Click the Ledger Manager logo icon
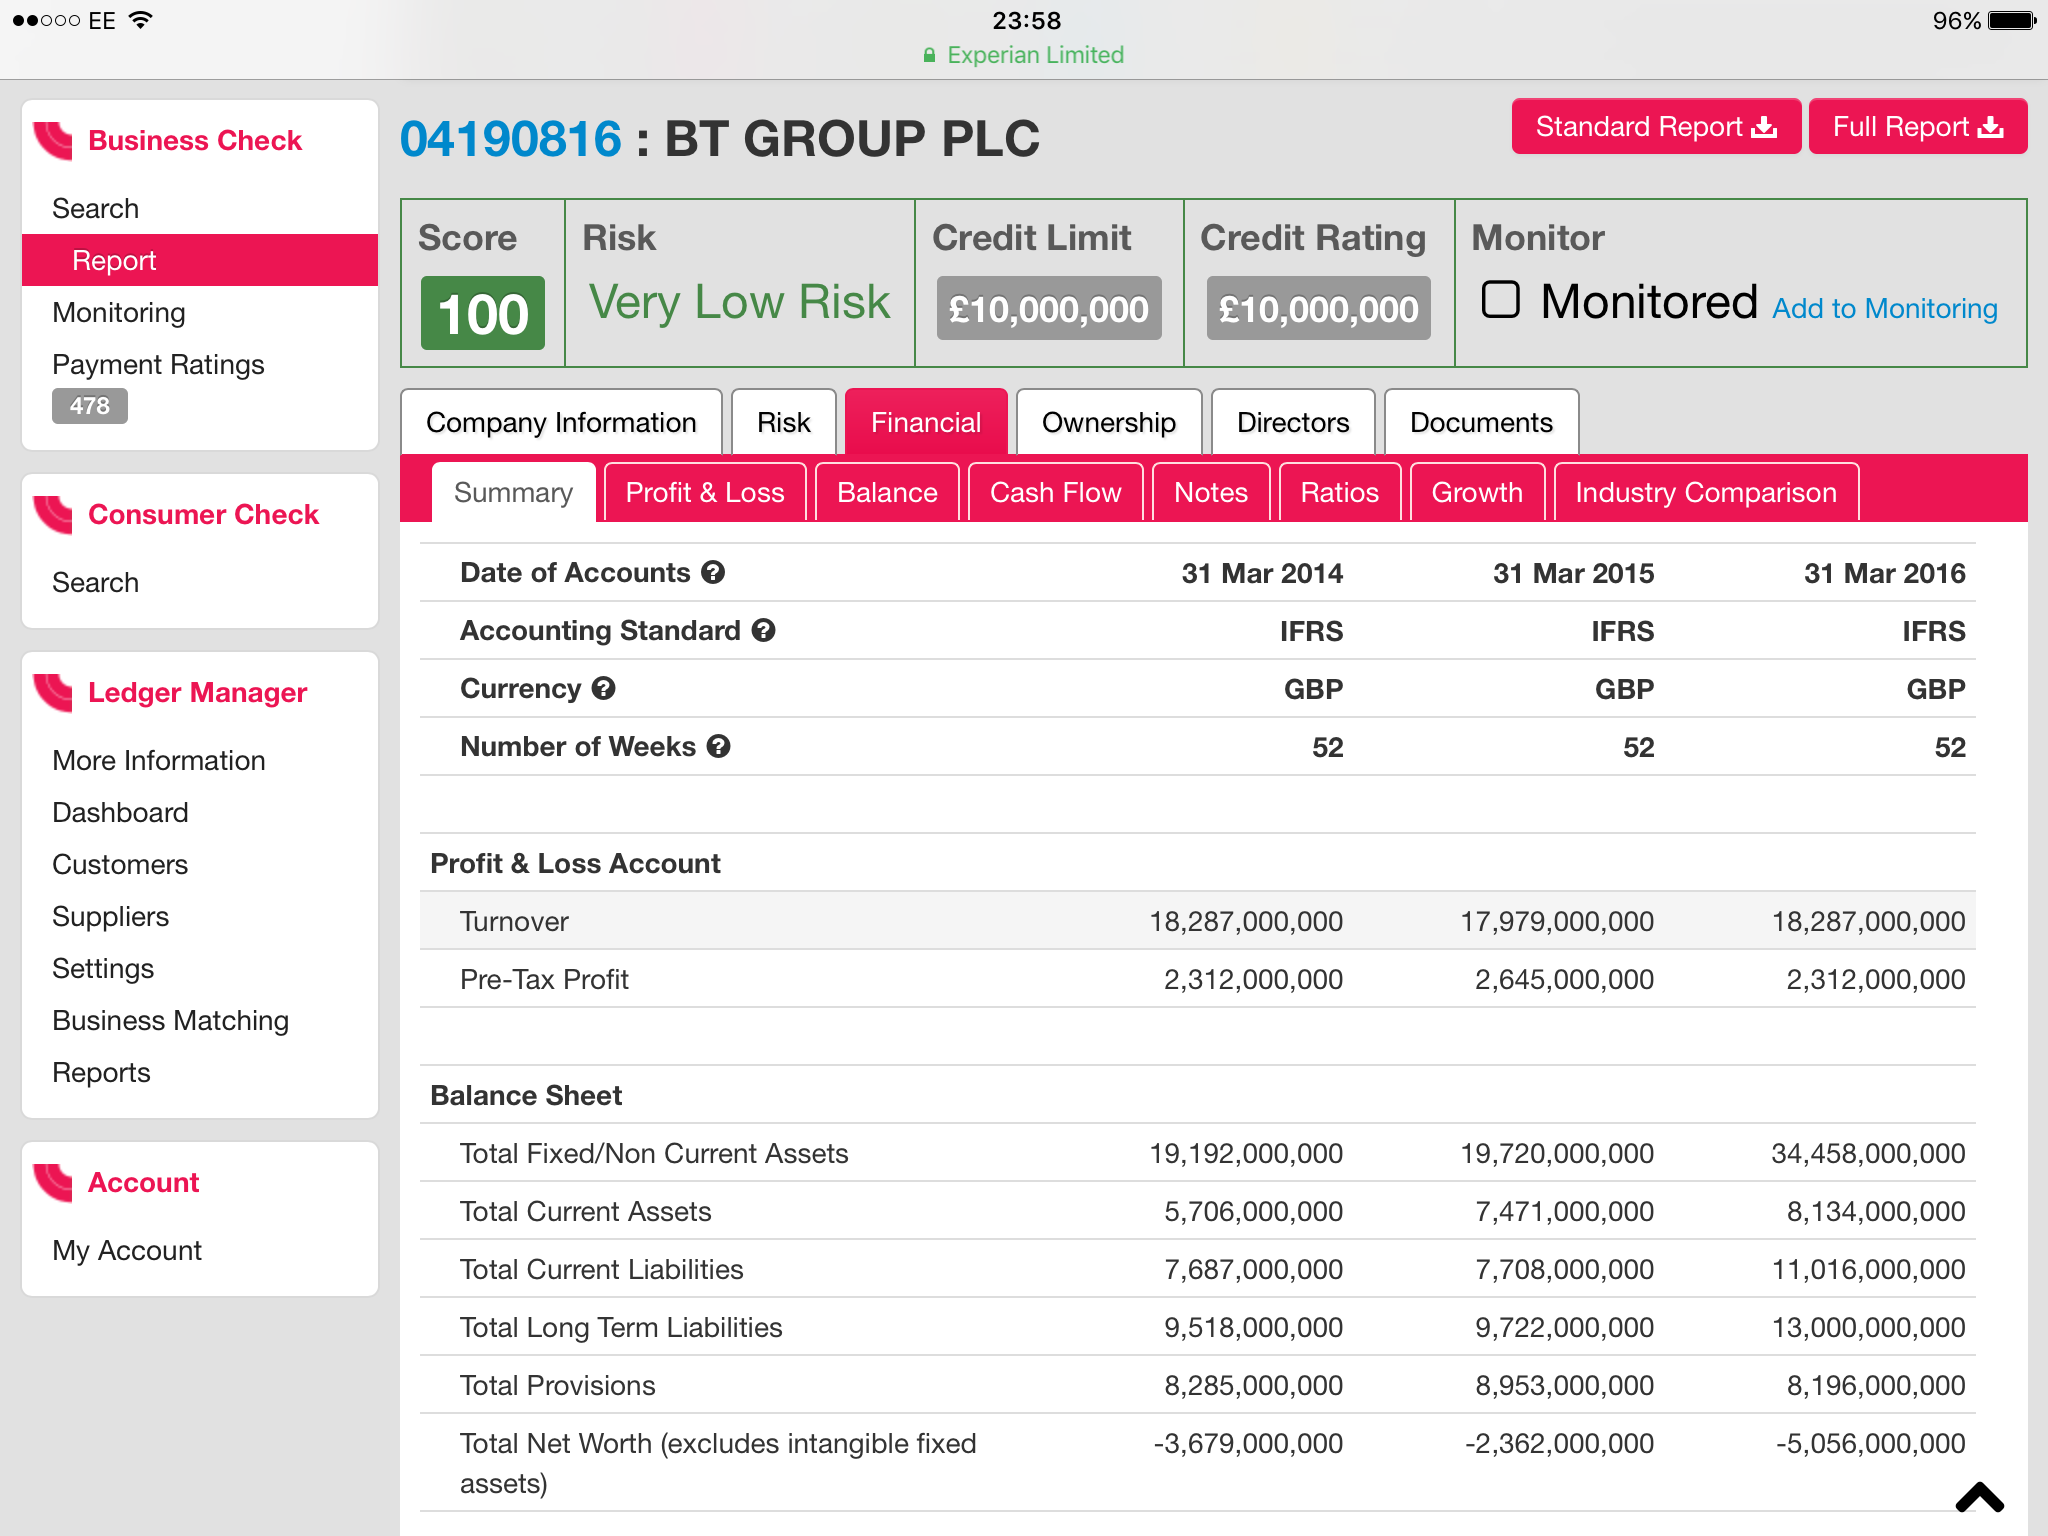This screenshot has height=1536, width=2048. tap(53, 693)
